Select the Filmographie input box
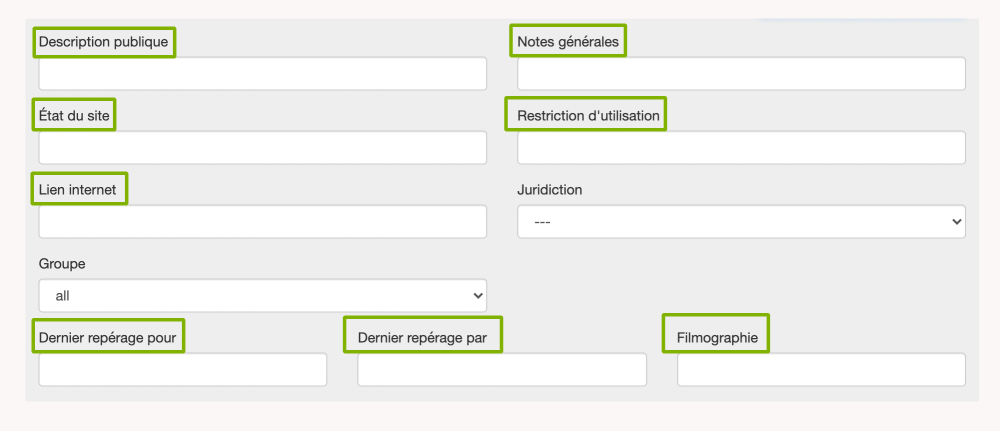 click(x=821, y=370)
